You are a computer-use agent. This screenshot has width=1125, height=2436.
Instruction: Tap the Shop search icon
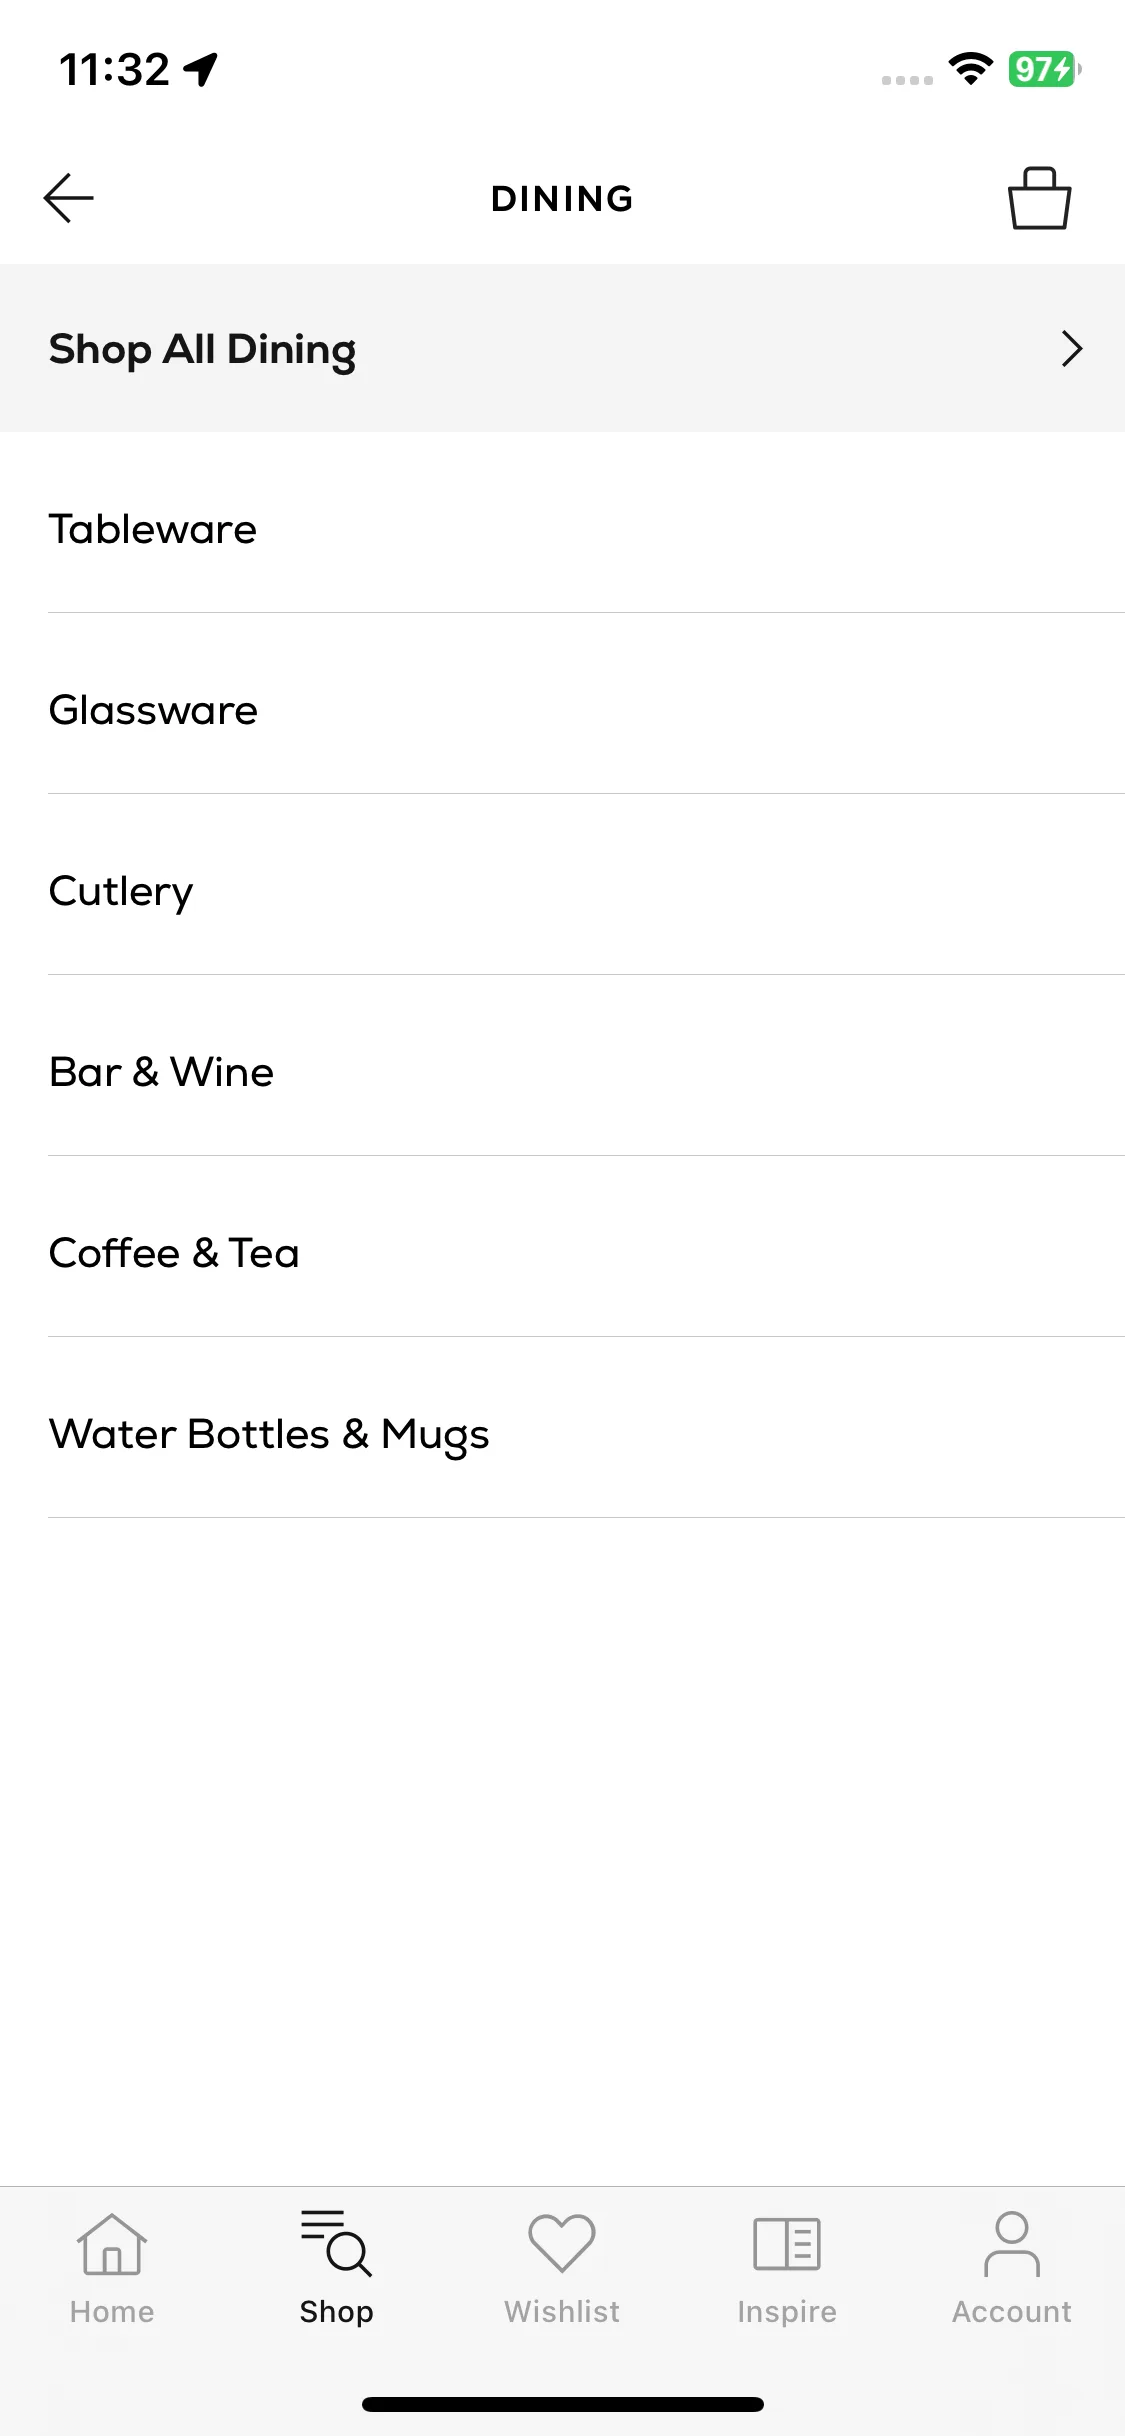tap(337, 2243)
